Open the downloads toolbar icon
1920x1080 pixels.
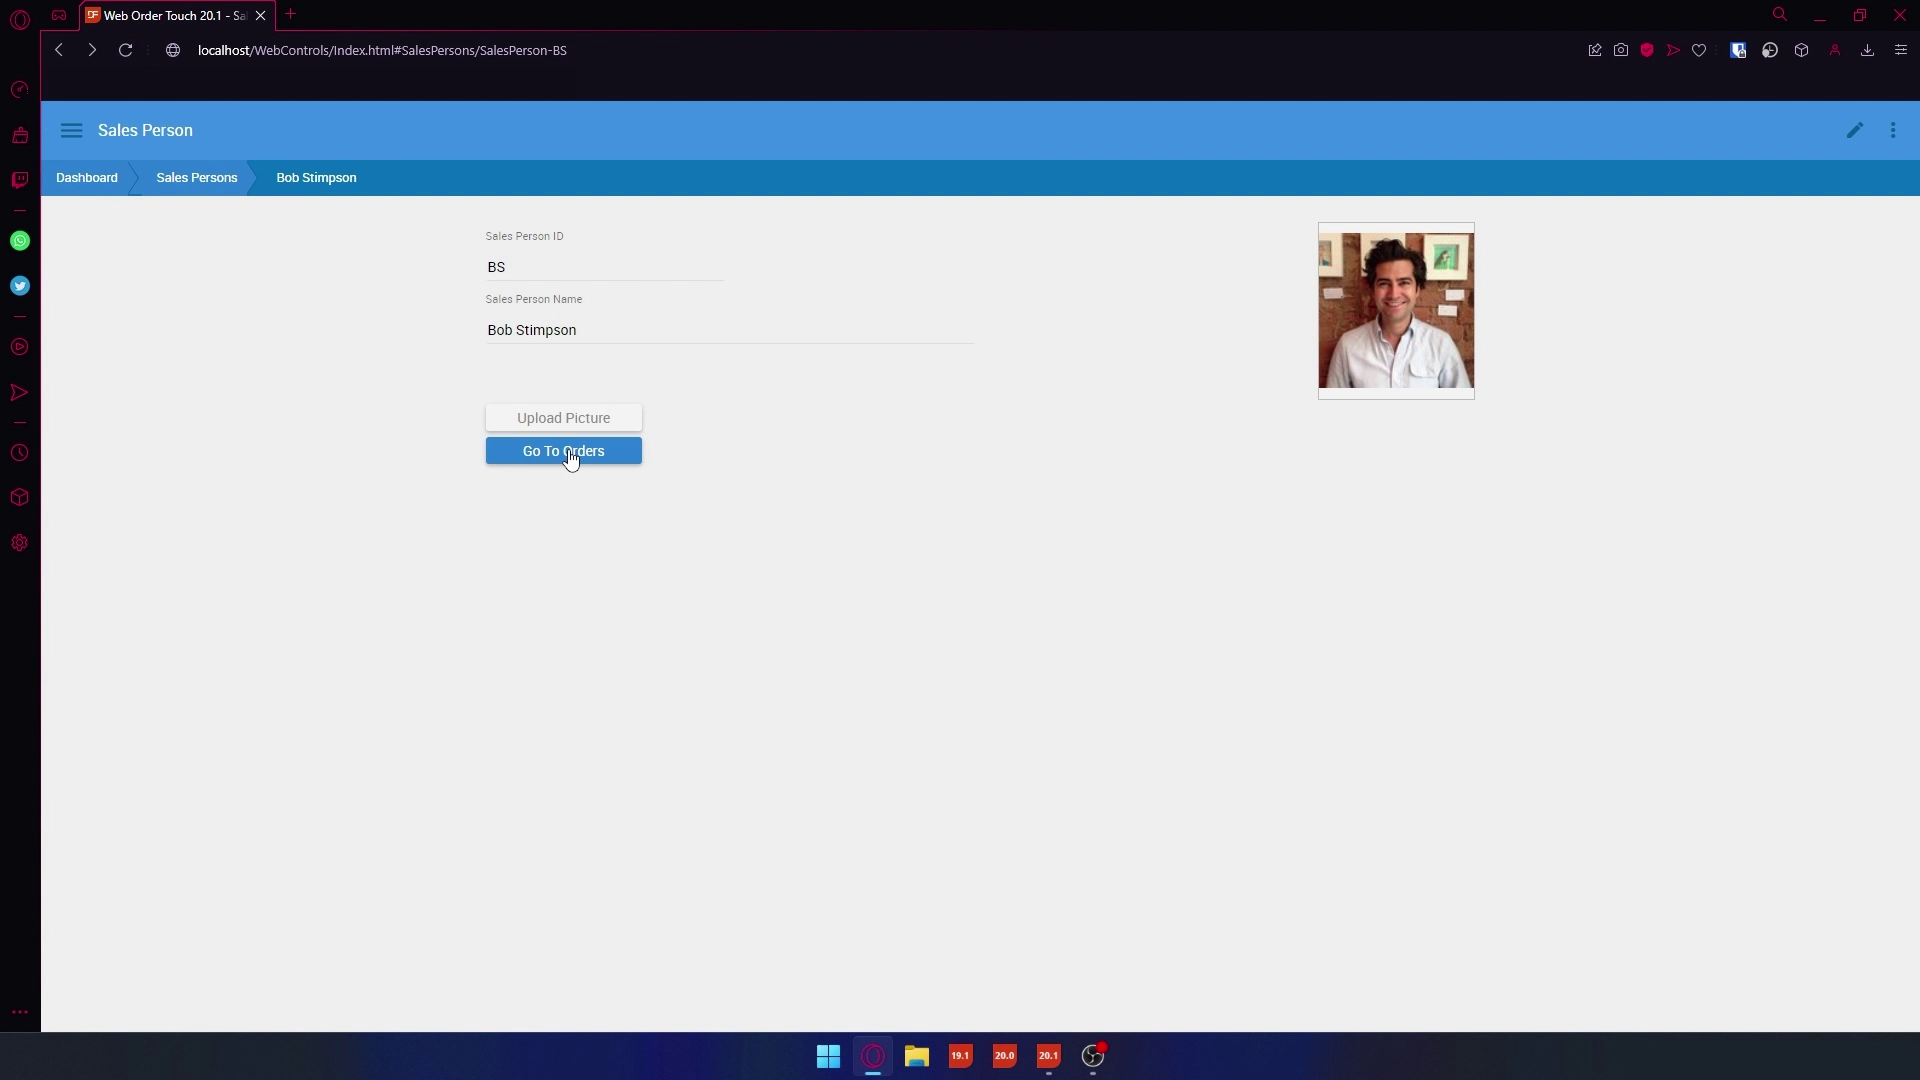click(x=1867, y=50)
